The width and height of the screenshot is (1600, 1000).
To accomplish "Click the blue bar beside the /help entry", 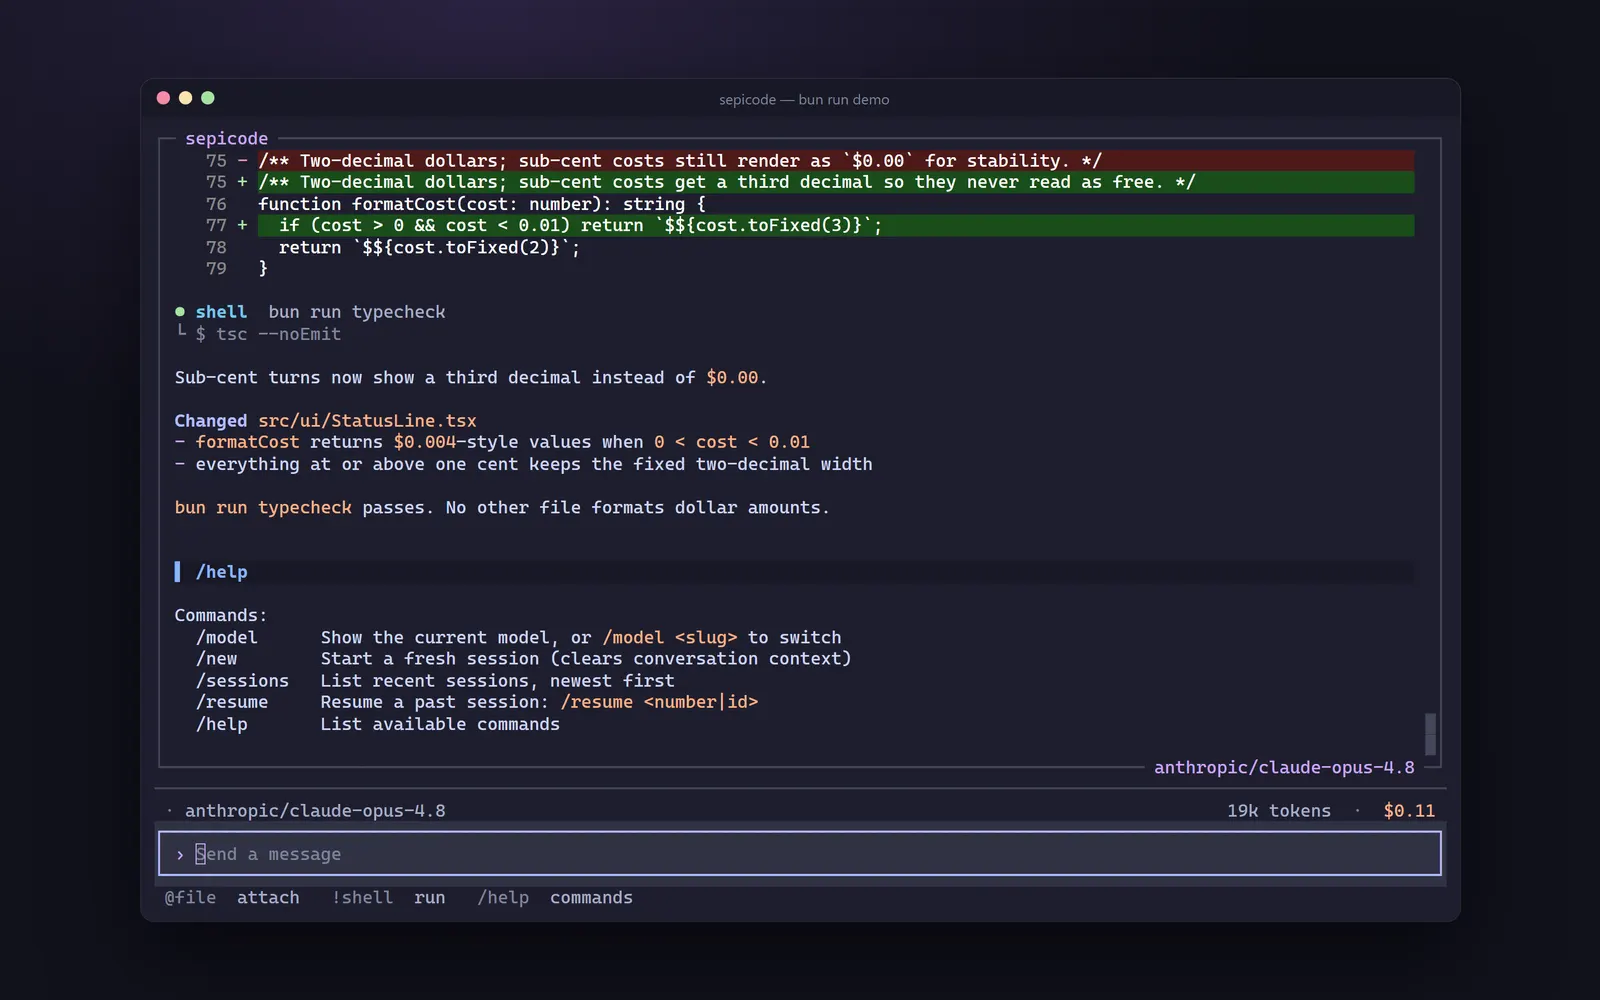I will coord(178,572).
